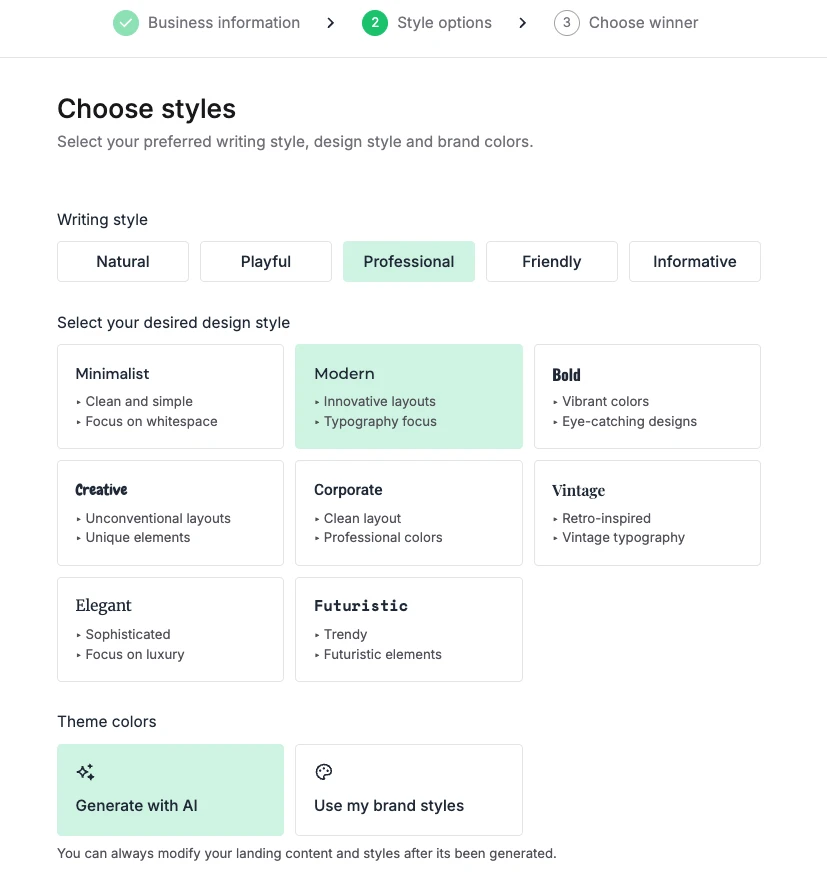Click the step 3 number circle
Image resolution: width=827 pixels, height=884 pixels.
click(567, 23)
